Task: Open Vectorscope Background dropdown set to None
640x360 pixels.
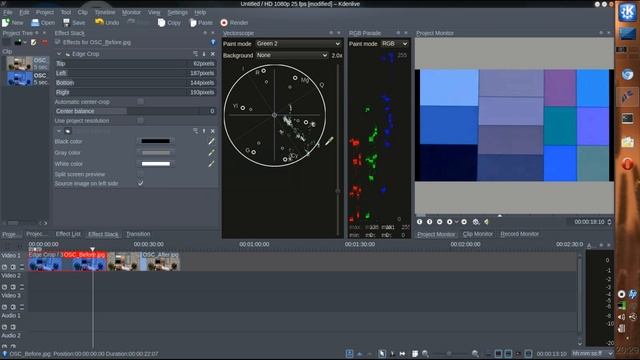Action: point(292,55)
